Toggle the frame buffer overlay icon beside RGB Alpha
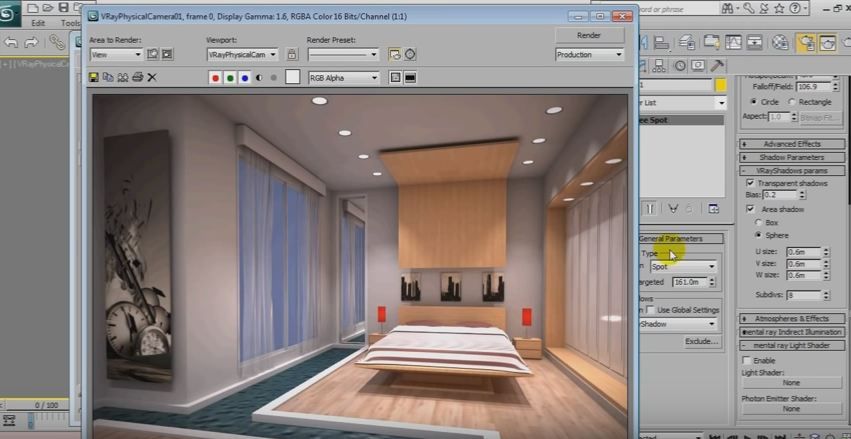851x439 pixels. pyautogui.click(x=395, y=78)
